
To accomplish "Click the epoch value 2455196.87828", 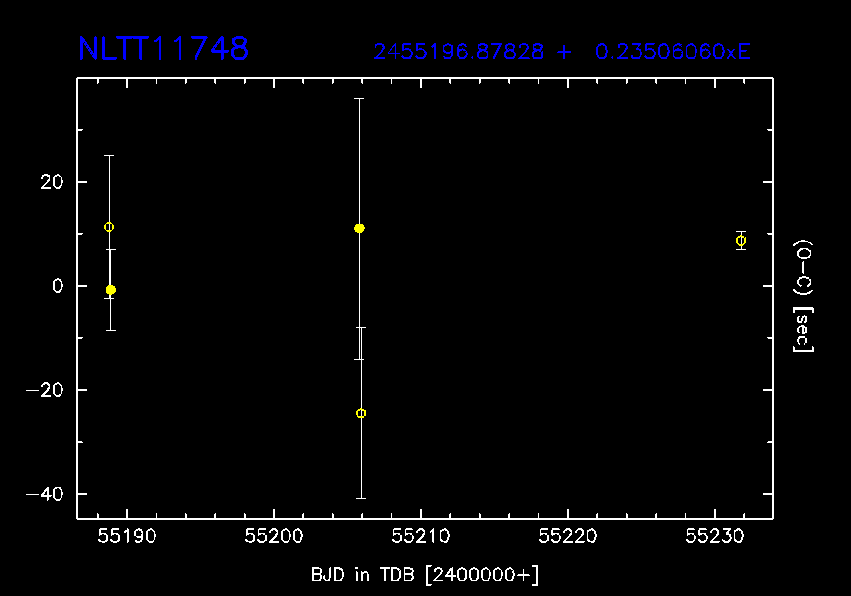I will [x=460, y=52].
